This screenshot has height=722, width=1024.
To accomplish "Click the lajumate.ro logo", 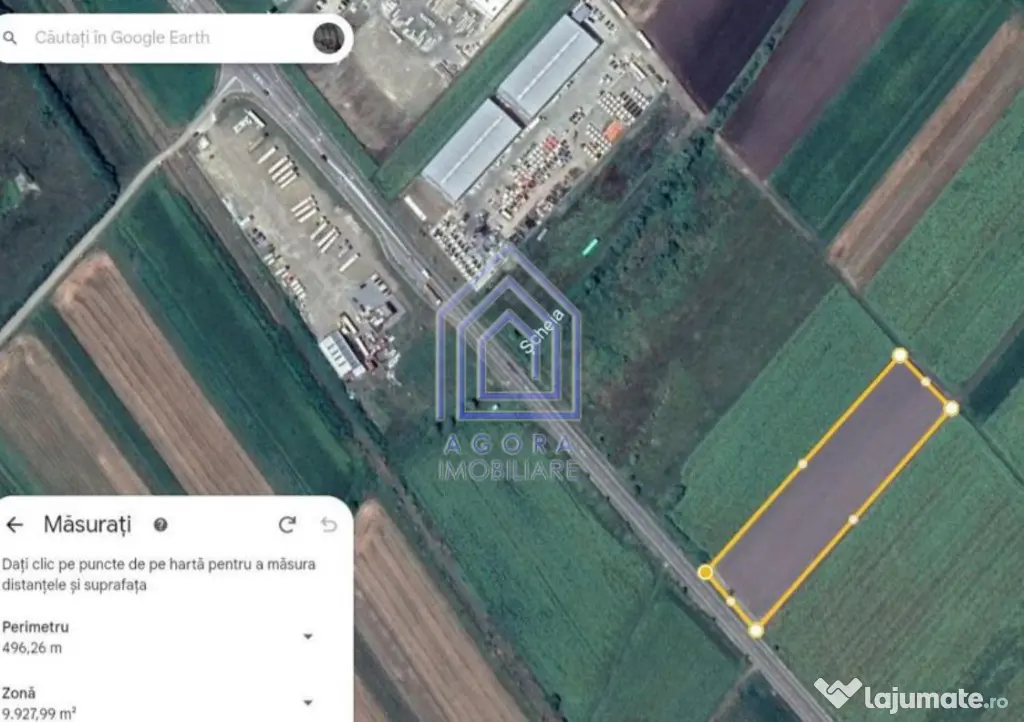I will [x=910, y=692].
